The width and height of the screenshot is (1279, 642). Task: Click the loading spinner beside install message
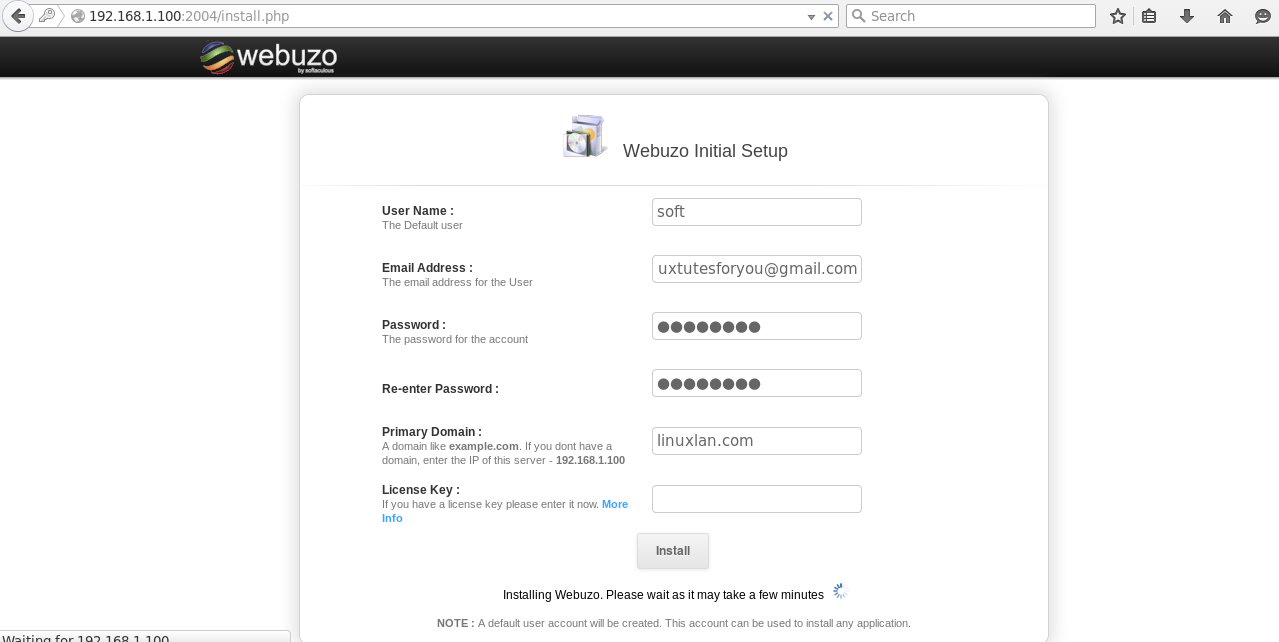840,592
